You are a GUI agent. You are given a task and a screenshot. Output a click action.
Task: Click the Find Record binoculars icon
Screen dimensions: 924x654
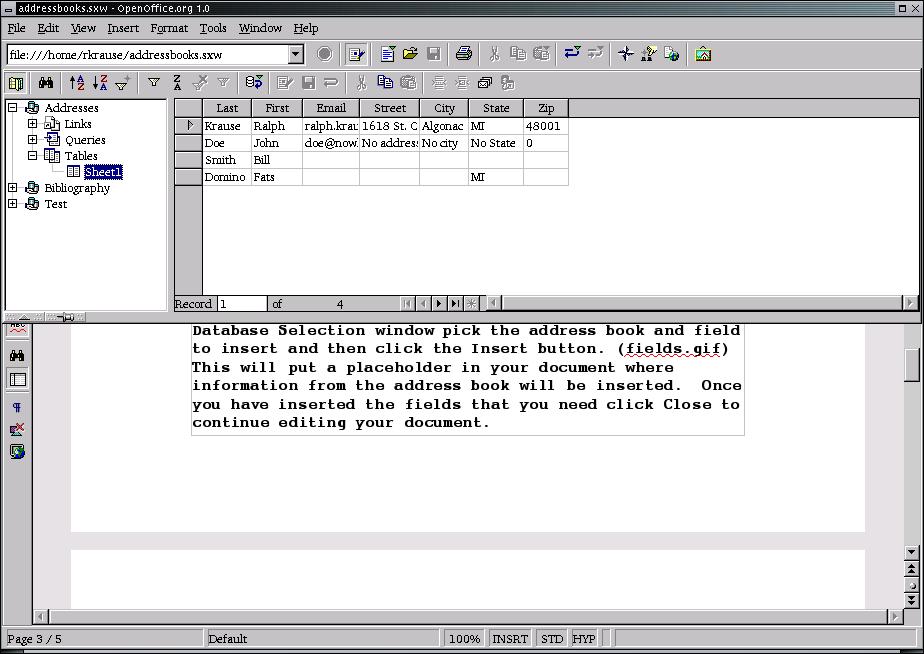tap(46, 83)
